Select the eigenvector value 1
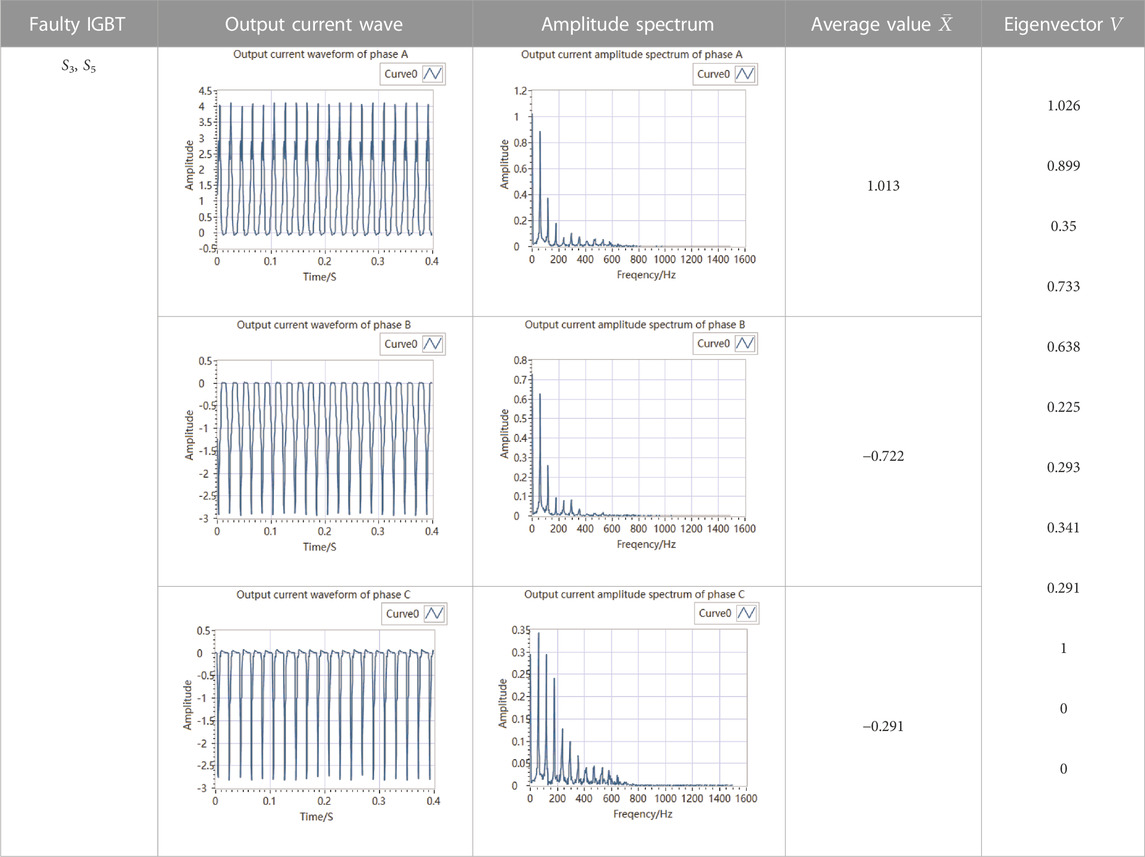This screenshot has height=857, width=1145. coord(1063,648)
